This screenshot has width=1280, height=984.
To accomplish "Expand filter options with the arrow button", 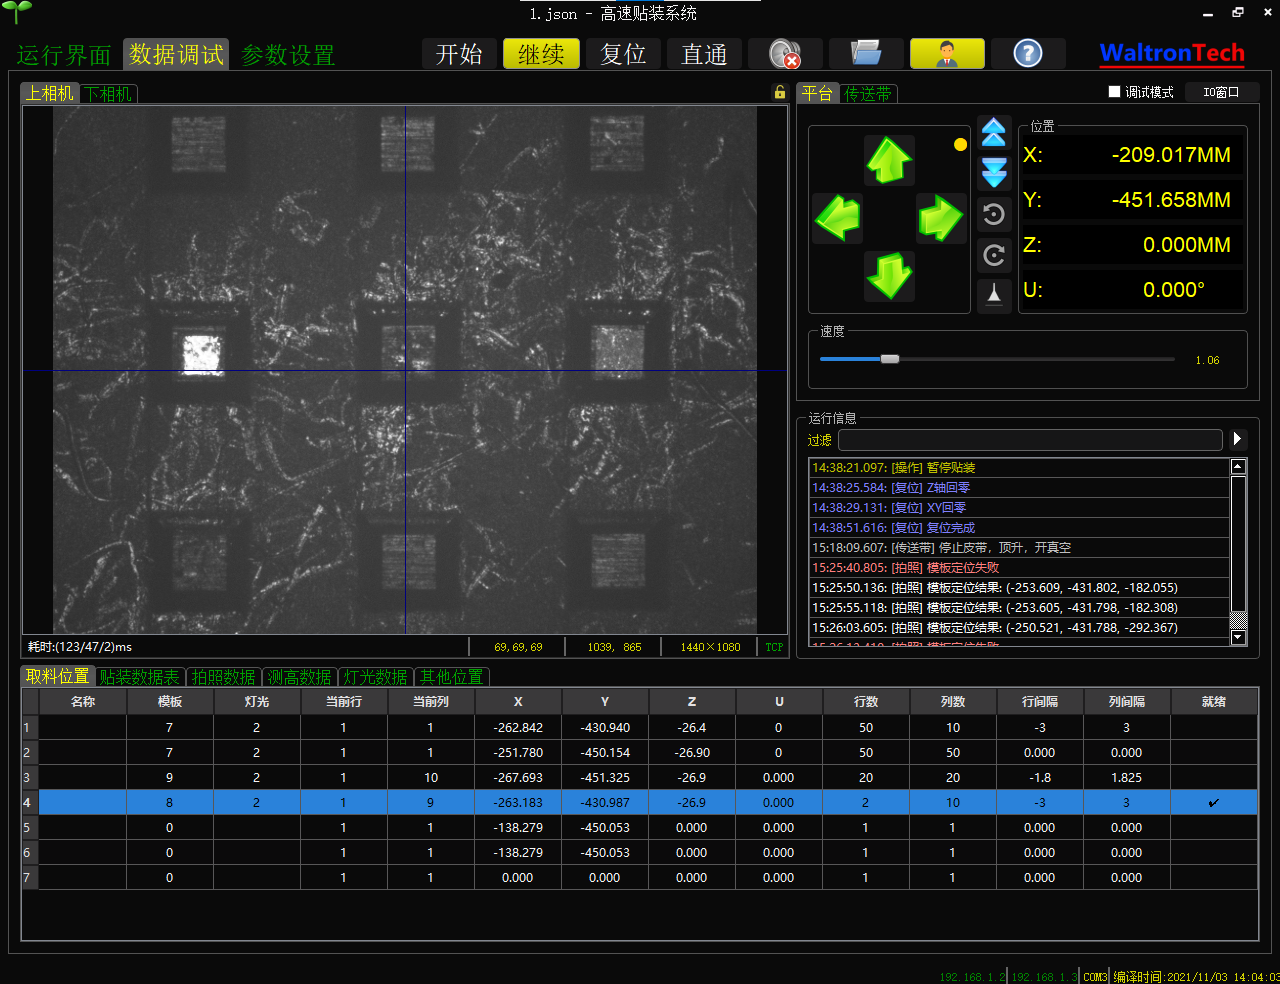I will click(x=1238, y=439).
